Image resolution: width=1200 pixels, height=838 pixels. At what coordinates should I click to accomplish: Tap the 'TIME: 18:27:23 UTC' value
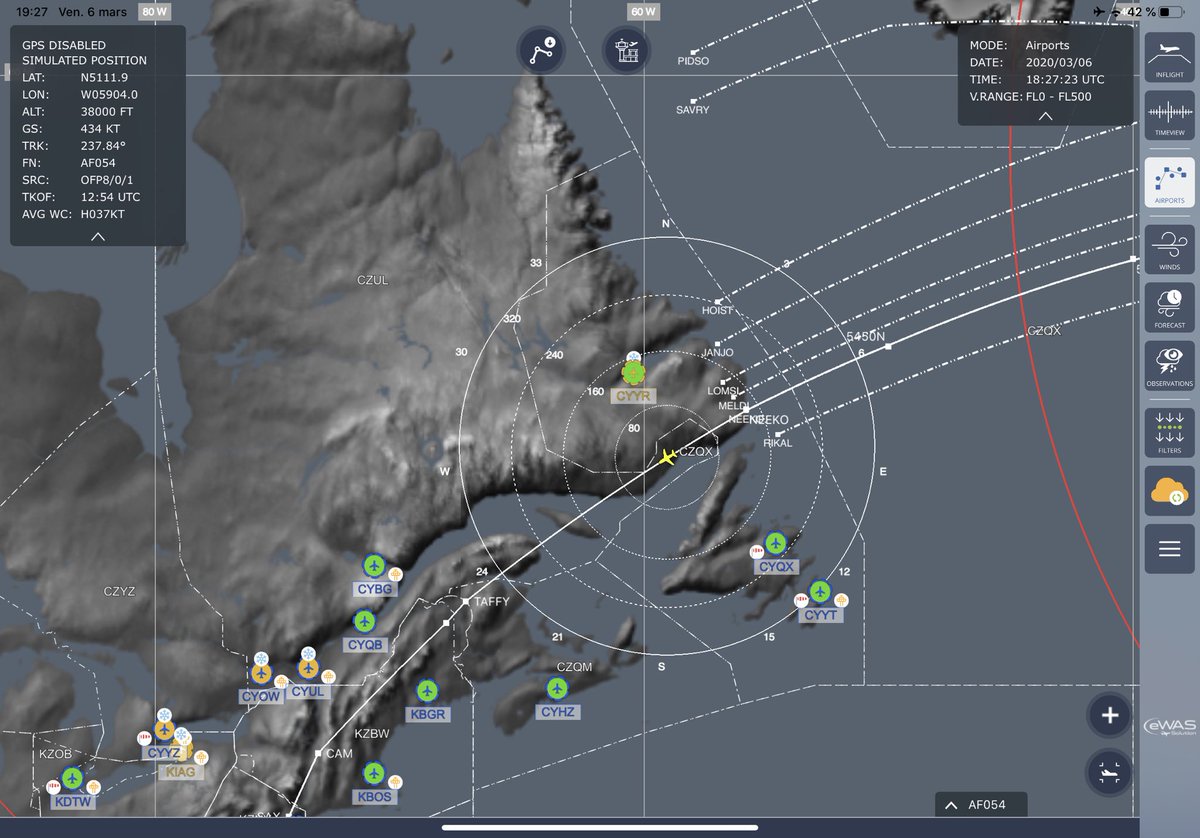coord(1064,80)
